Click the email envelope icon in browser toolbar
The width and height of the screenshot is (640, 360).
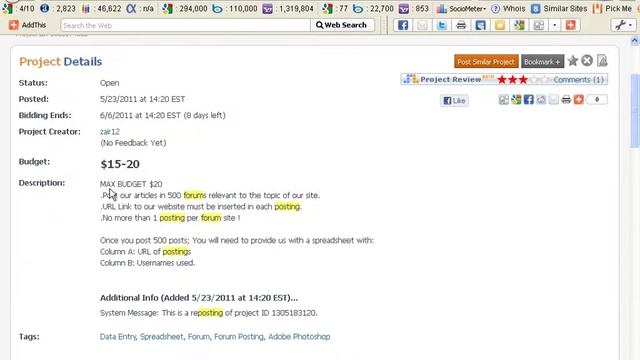(422, 25)
